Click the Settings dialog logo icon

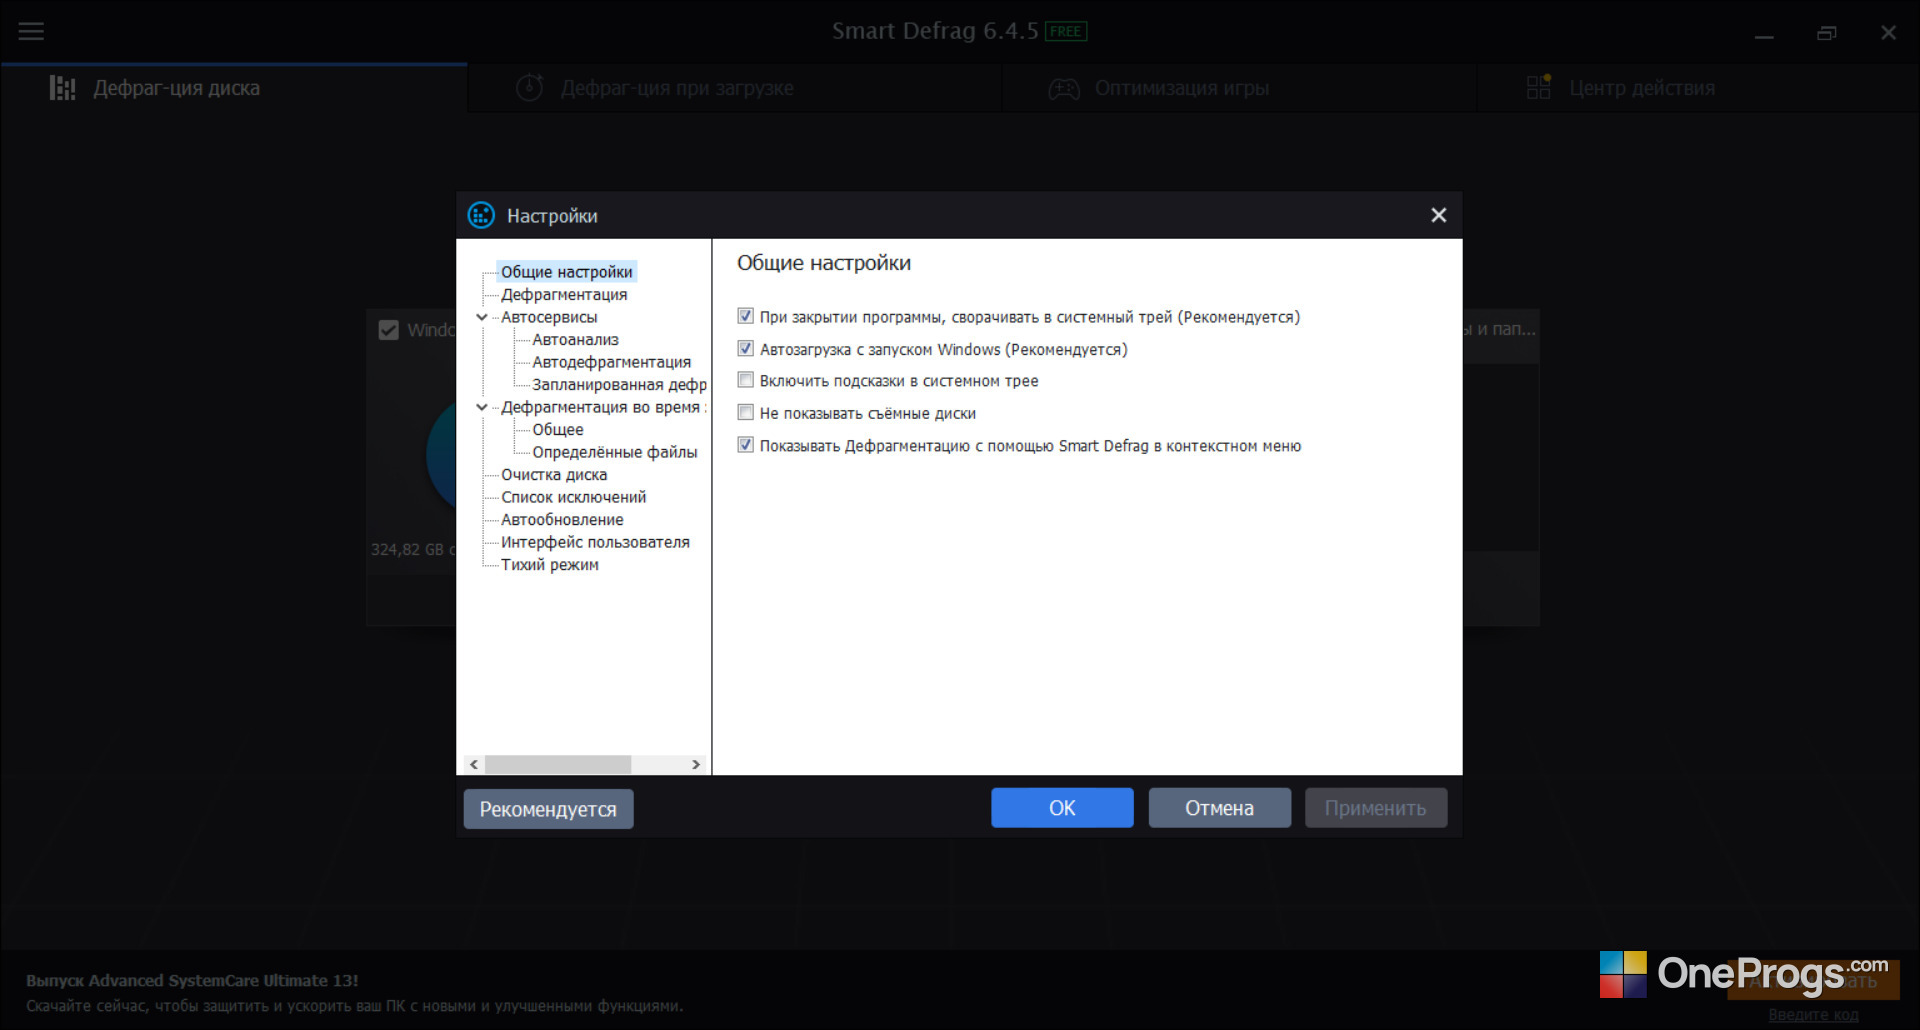(481, 215)
